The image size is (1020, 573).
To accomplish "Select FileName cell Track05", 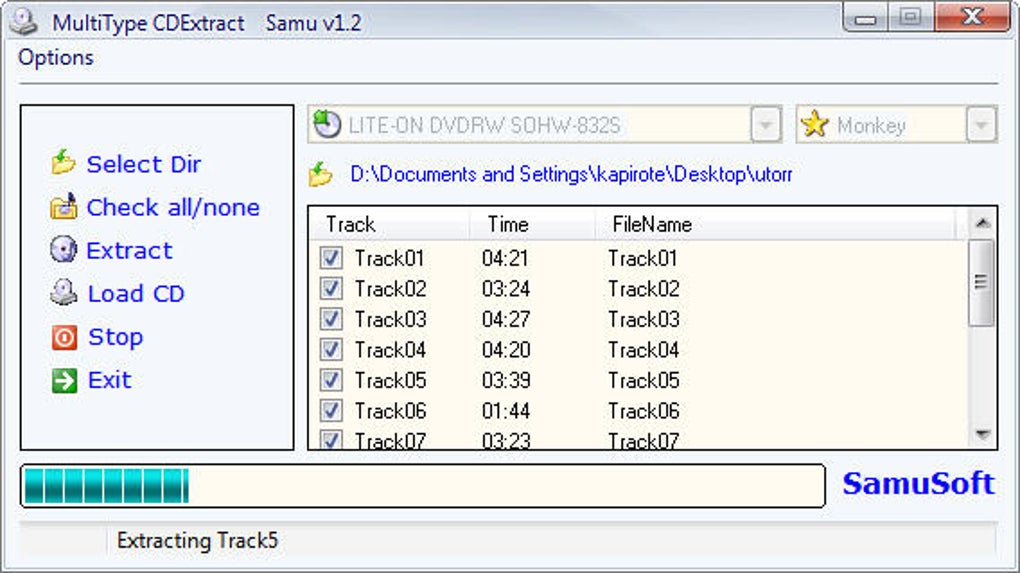I will pyautogui.click(x=643, y=380).
